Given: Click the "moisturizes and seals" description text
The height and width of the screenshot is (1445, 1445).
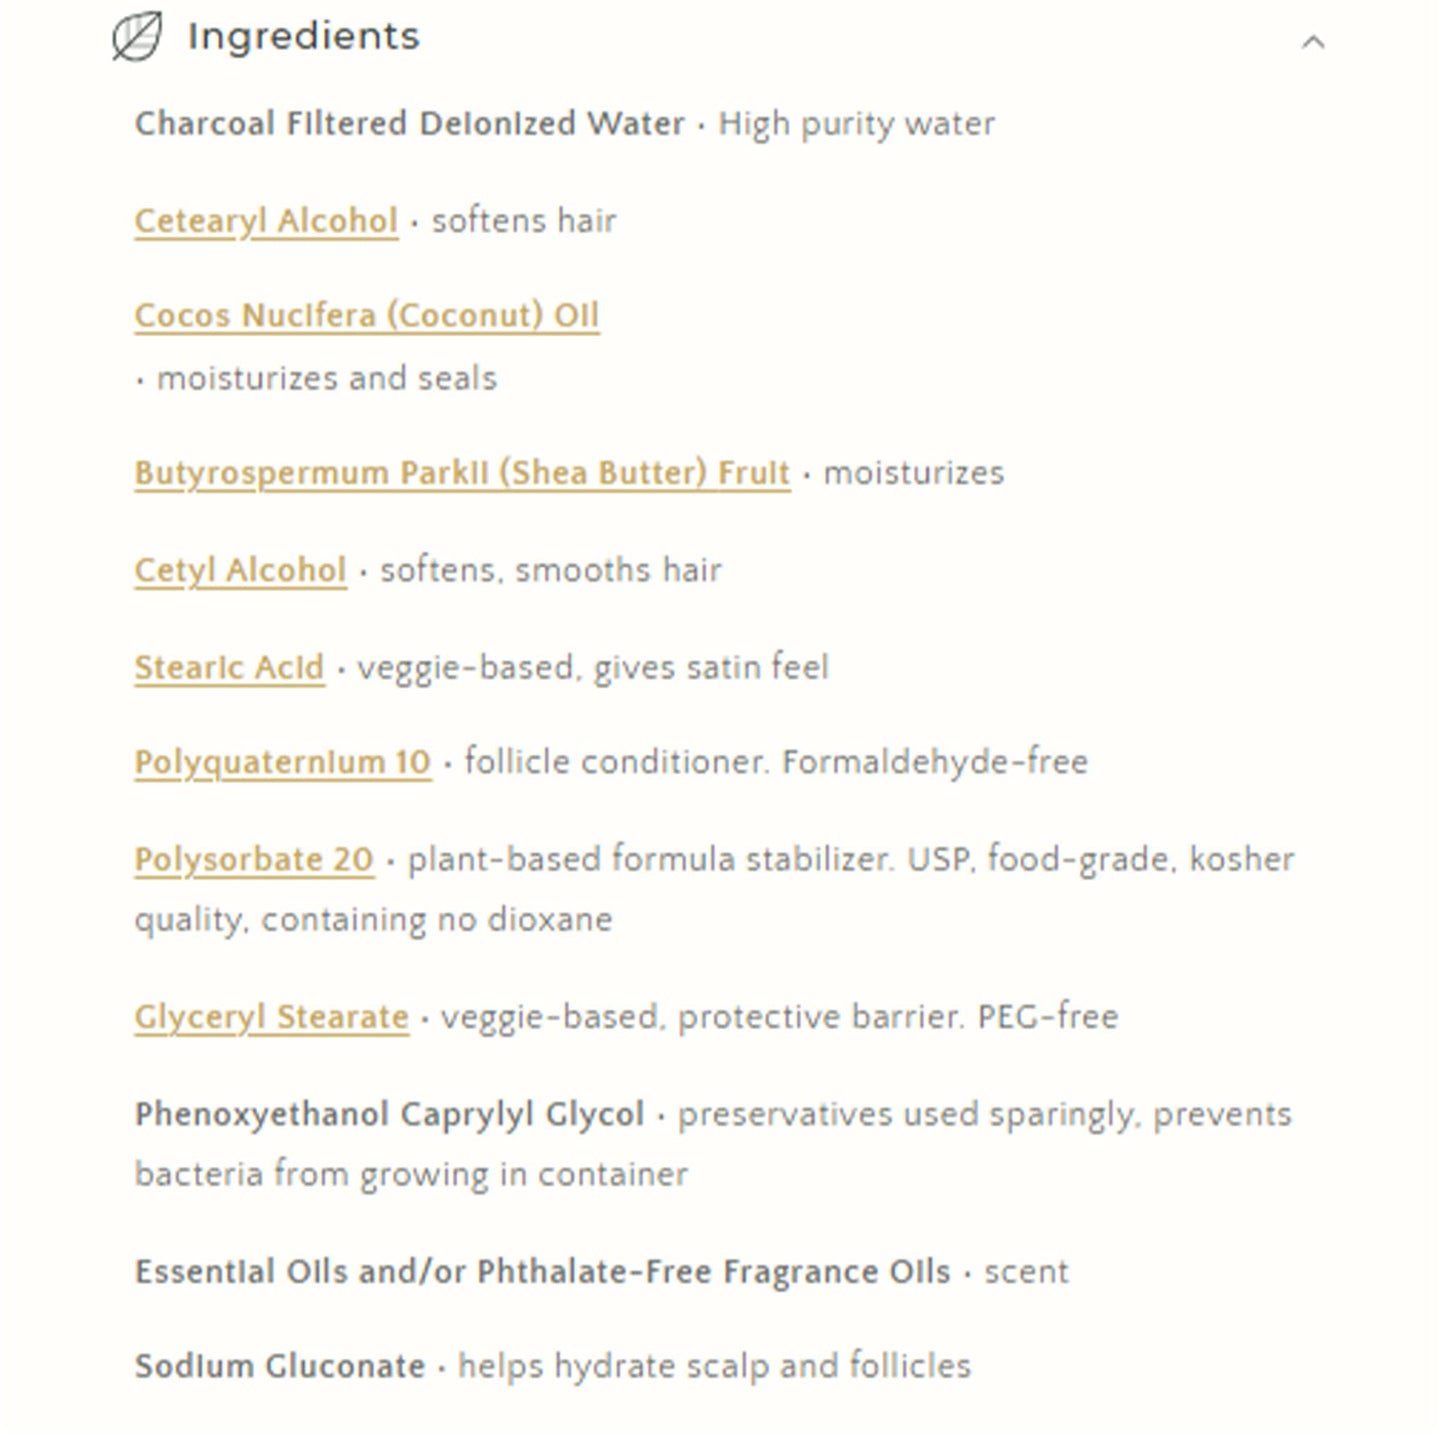Looking at the screenshot, I should (326, 379).
